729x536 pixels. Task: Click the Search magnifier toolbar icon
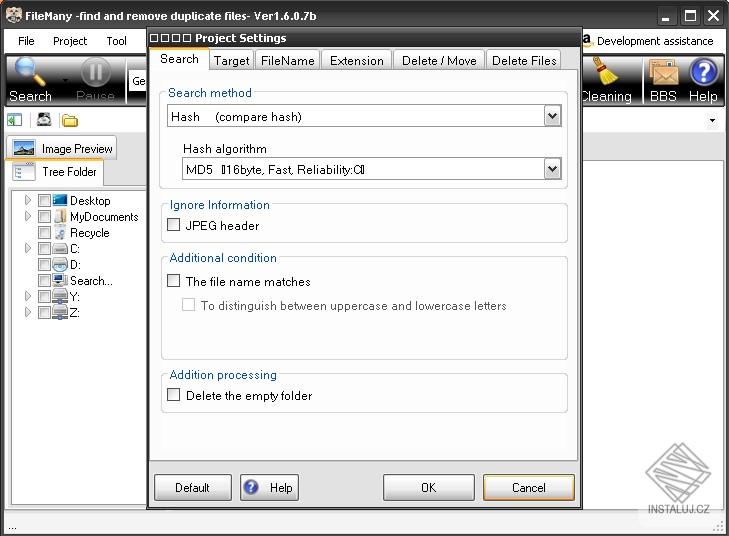tap(30, 72)
